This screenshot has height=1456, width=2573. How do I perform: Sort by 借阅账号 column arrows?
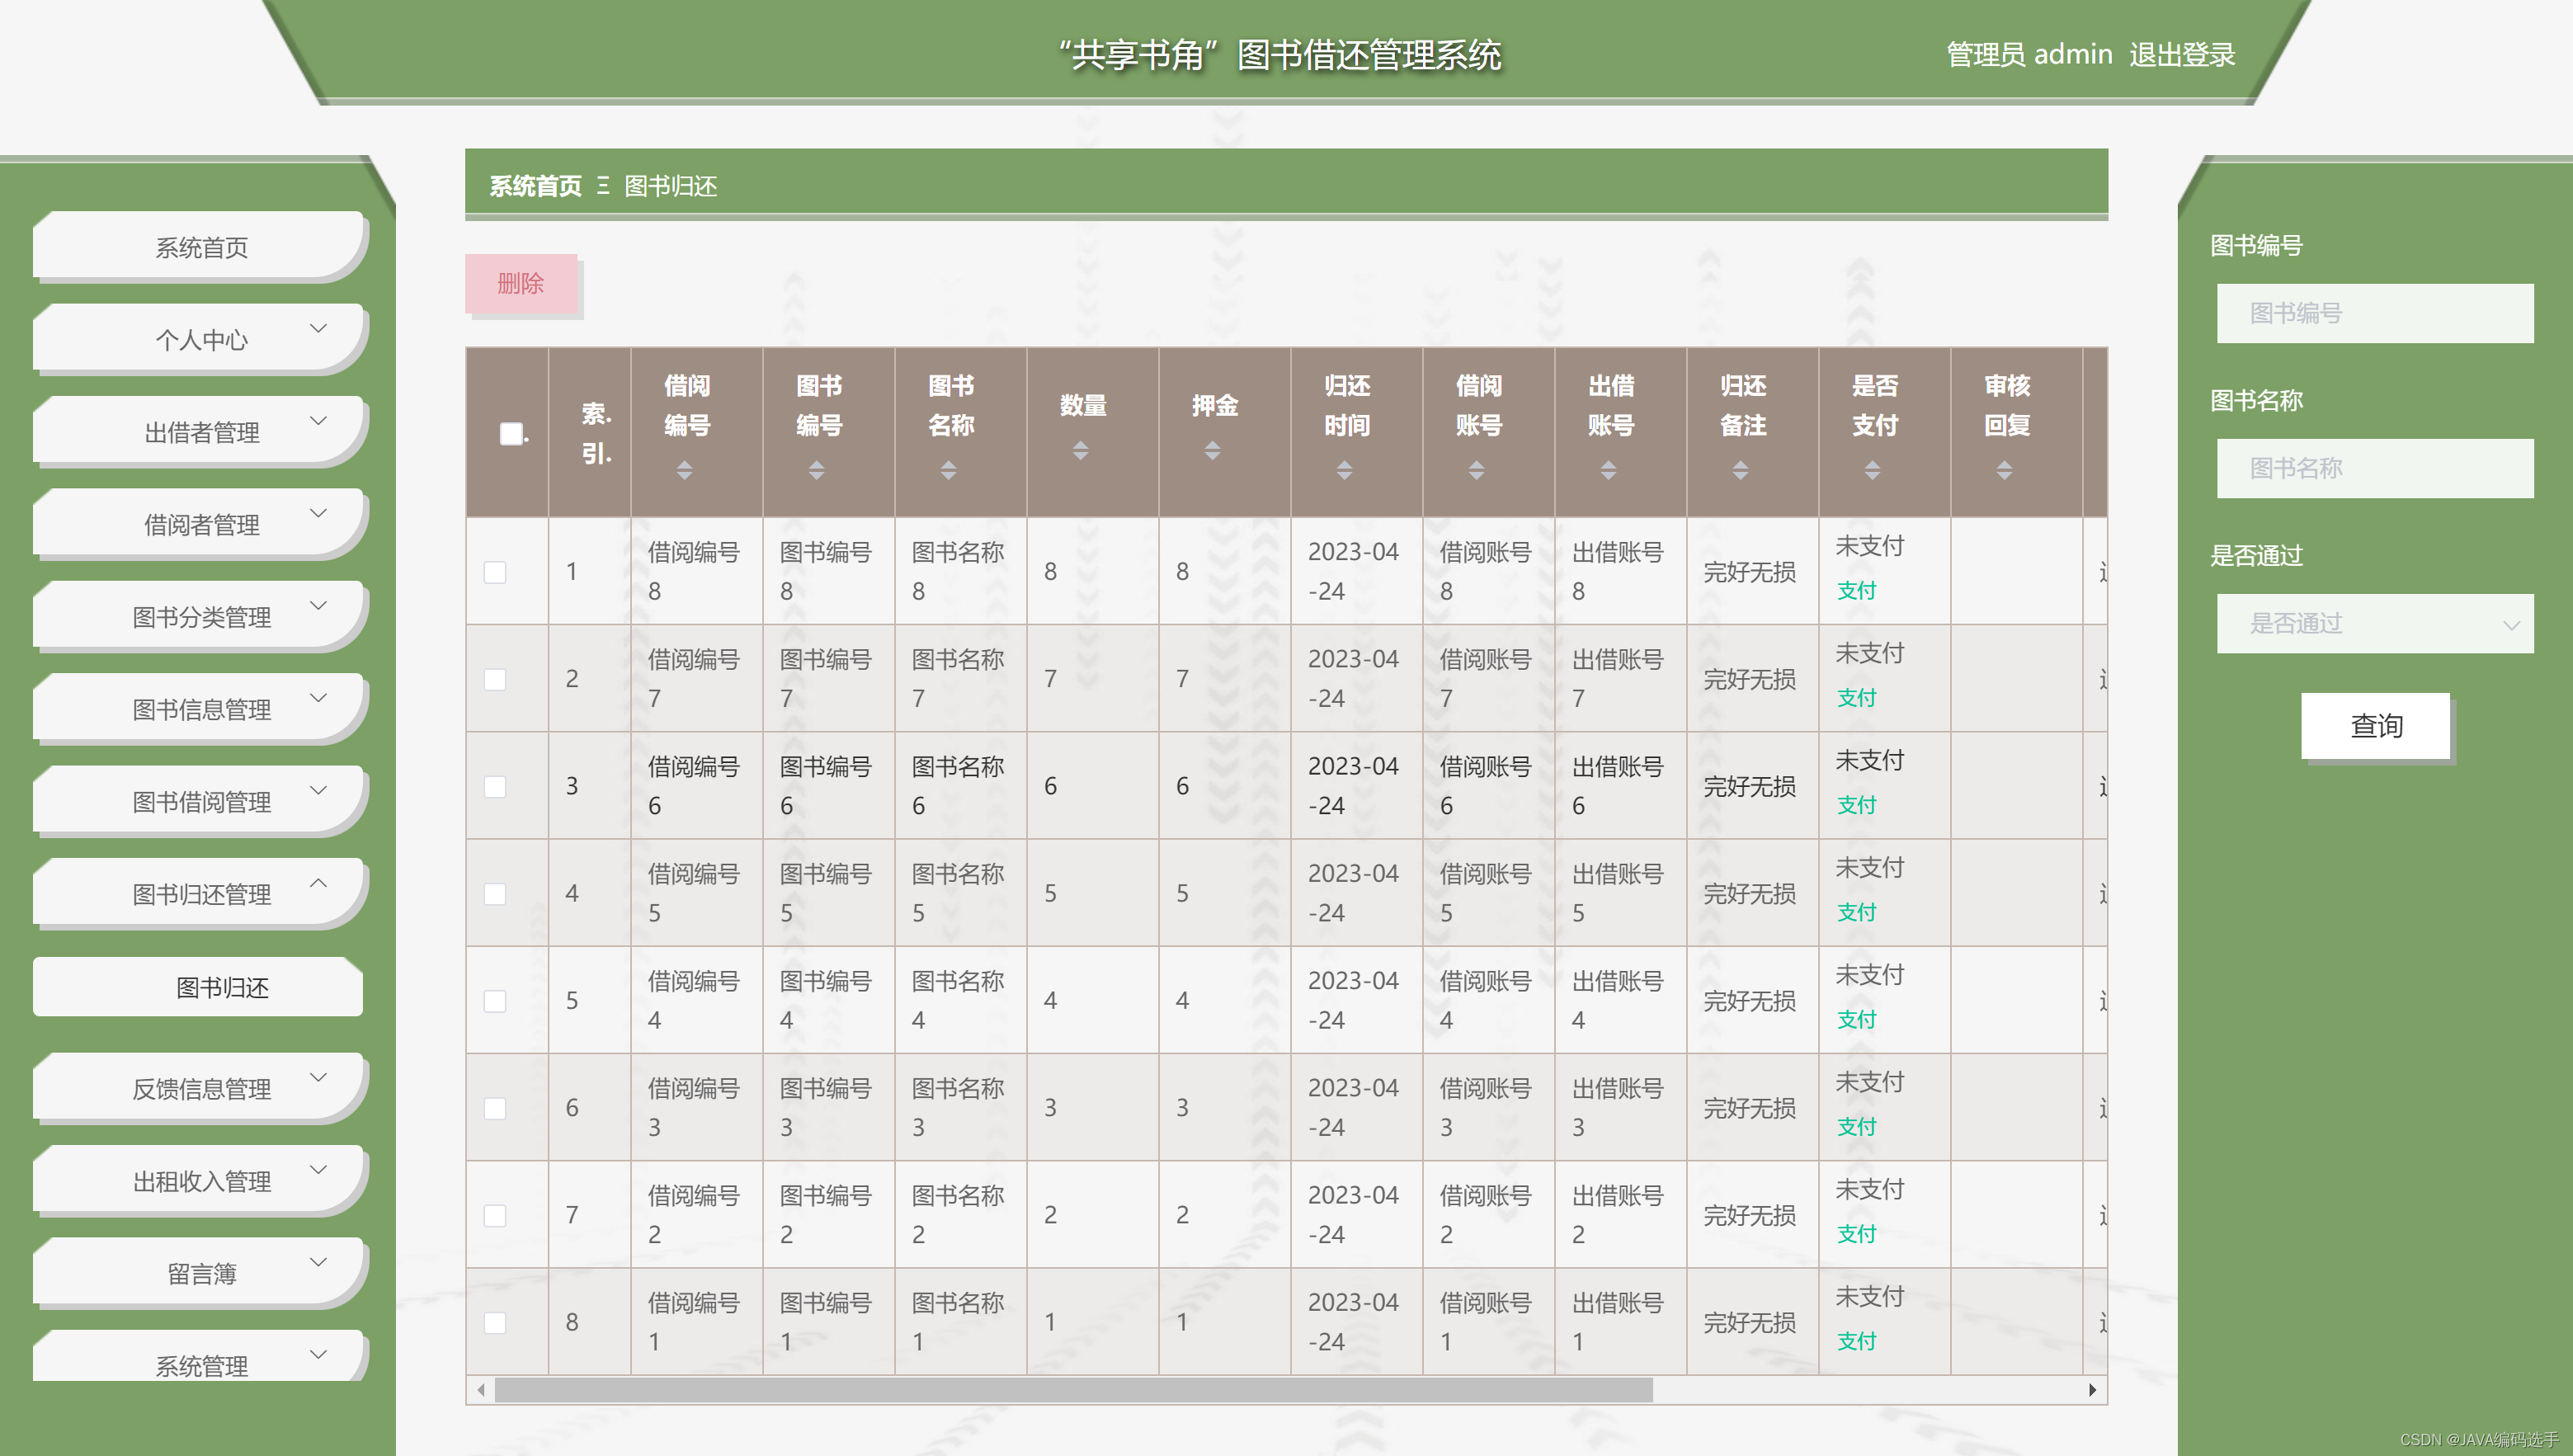(1477, 470)
